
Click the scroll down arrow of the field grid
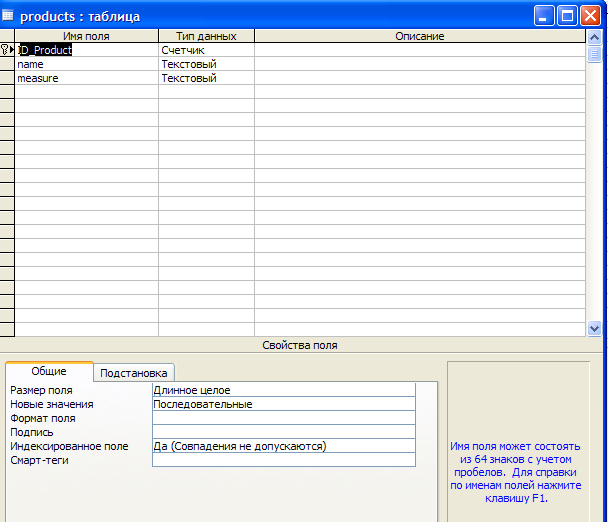click(x=594, y=328)
